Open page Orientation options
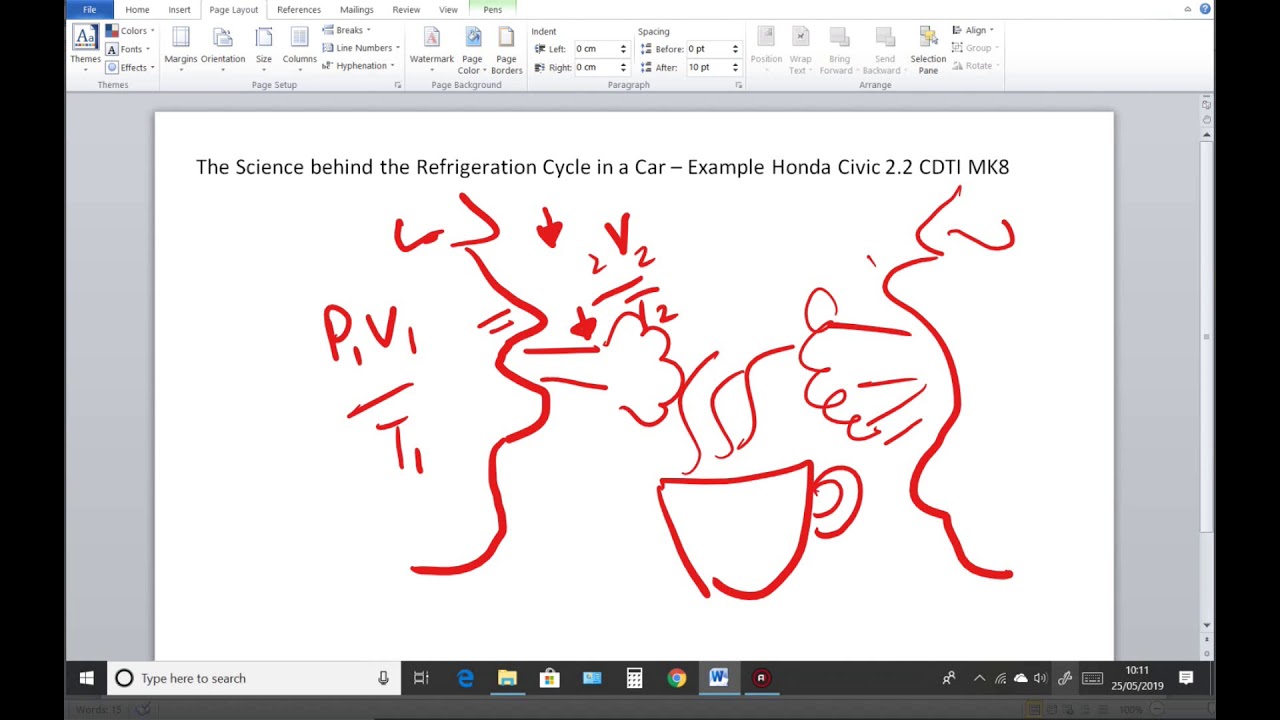 coord(223,48)
